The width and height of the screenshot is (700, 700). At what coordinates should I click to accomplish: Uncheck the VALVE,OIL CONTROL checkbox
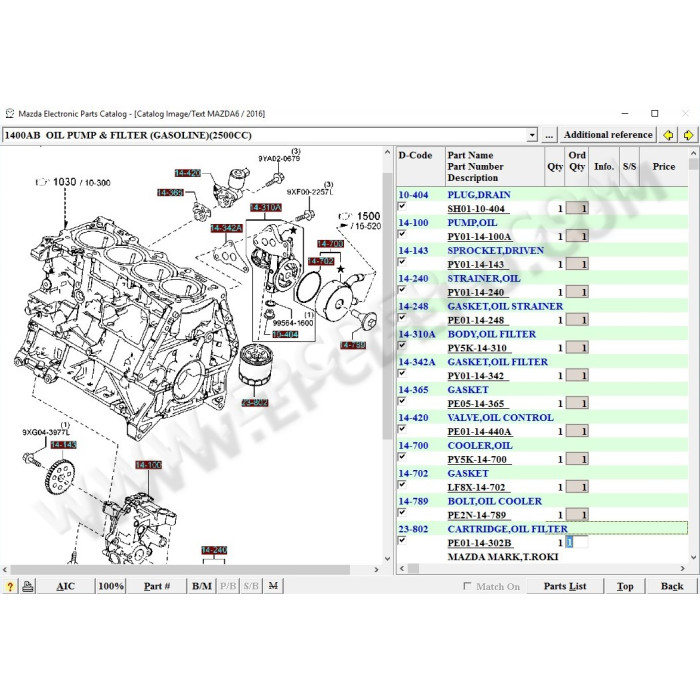[x=402, y=429]
